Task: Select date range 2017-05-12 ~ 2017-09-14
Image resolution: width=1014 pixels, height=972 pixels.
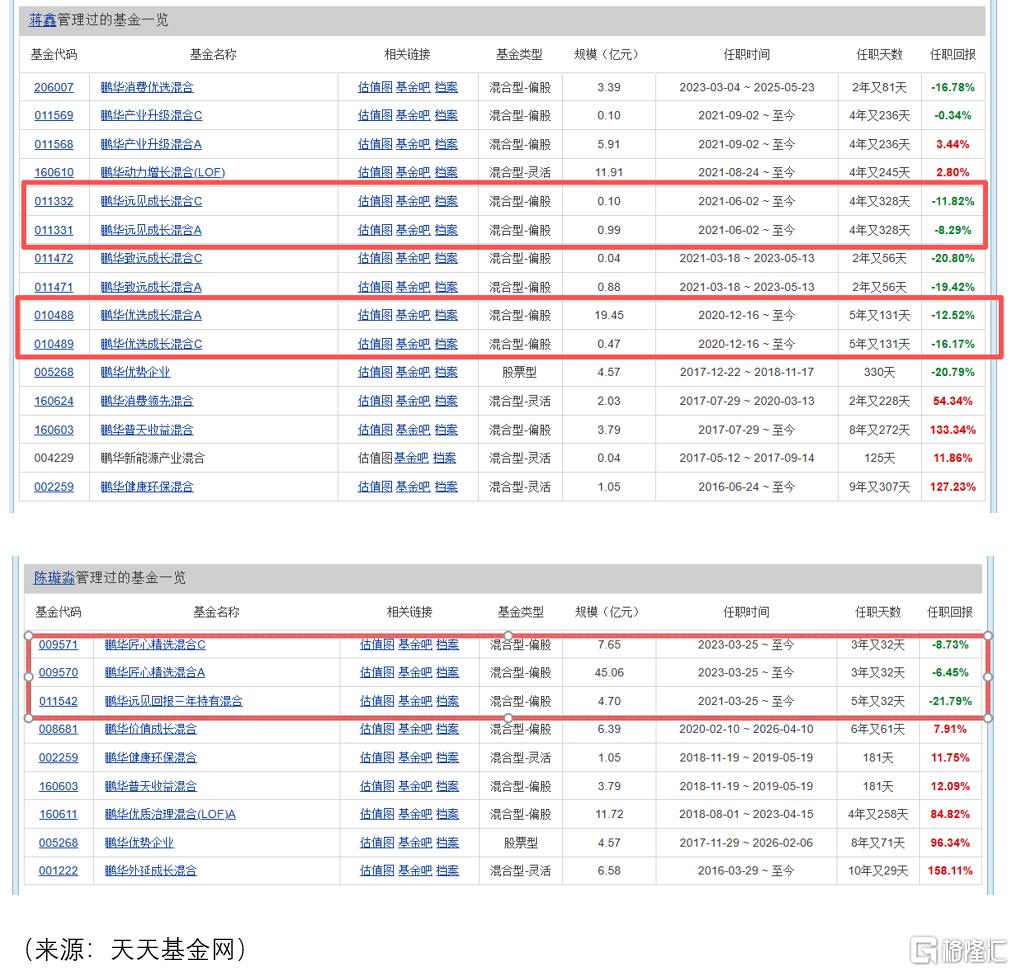Action: point(747,459)
